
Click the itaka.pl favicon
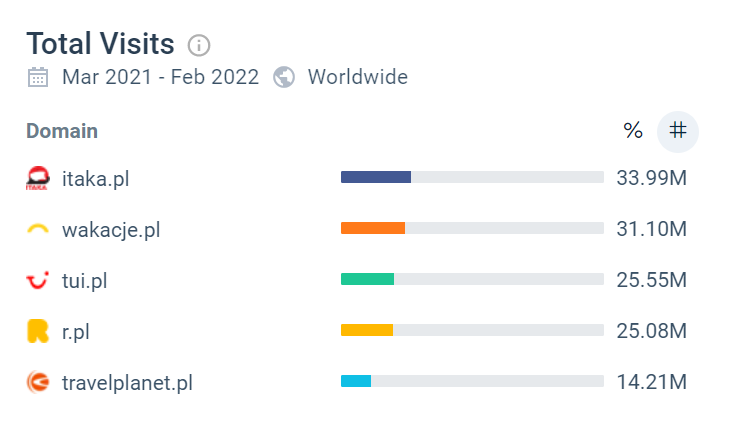(x=37, y=178)
